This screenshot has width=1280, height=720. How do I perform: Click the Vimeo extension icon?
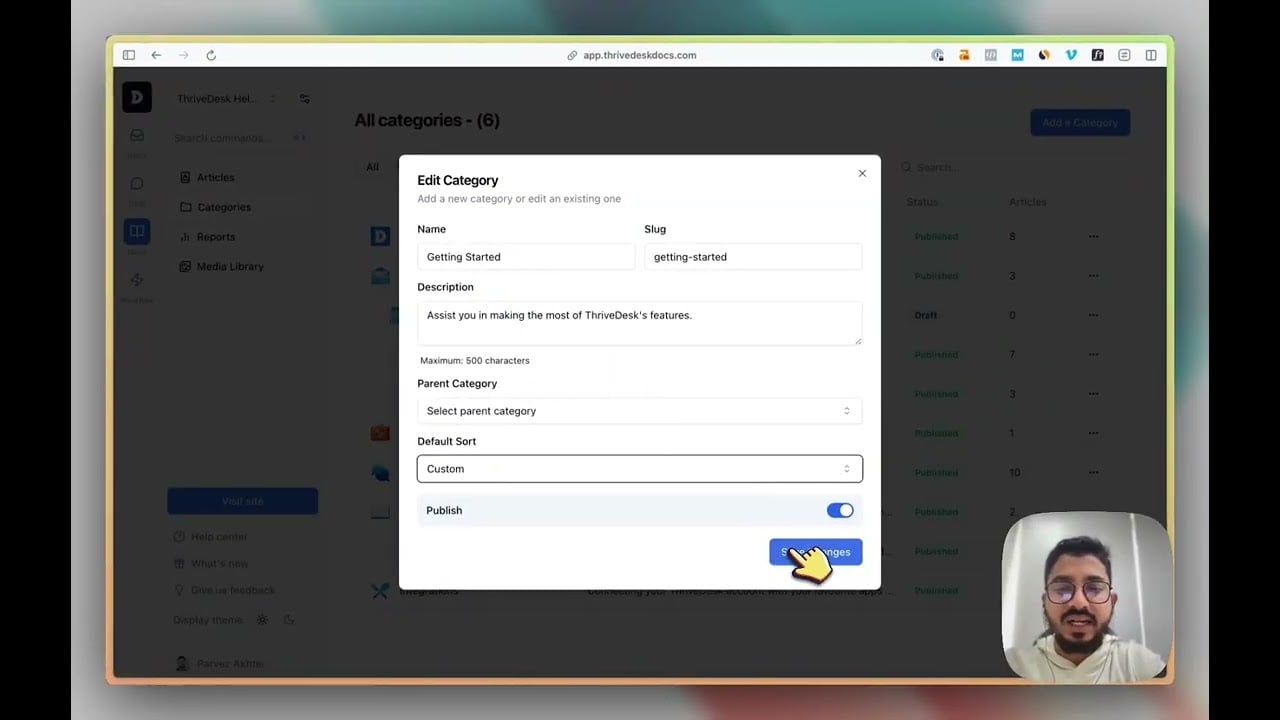point(1071,55)
